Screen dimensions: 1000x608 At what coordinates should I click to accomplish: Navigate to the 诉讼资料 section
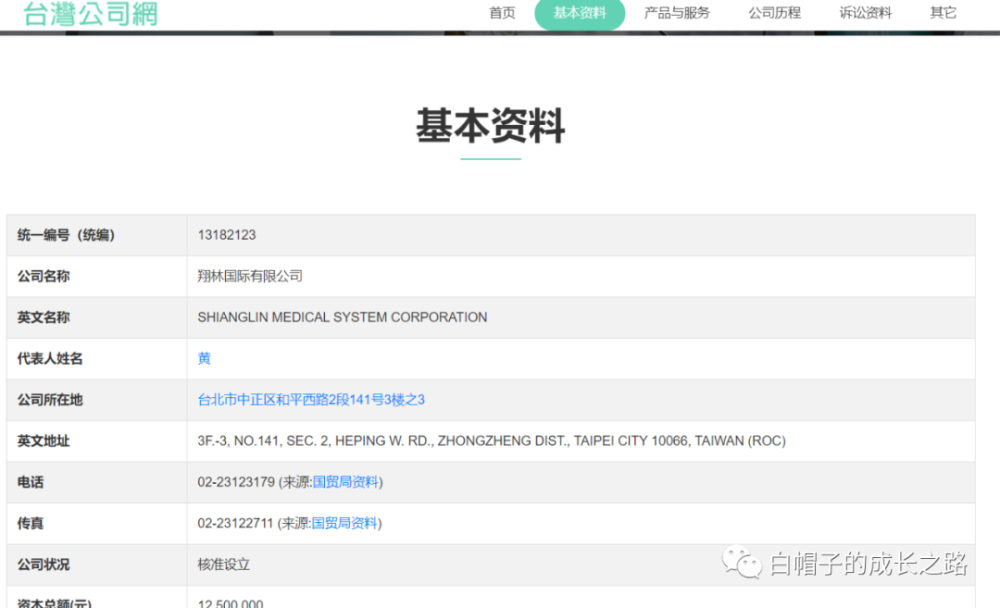865,13
